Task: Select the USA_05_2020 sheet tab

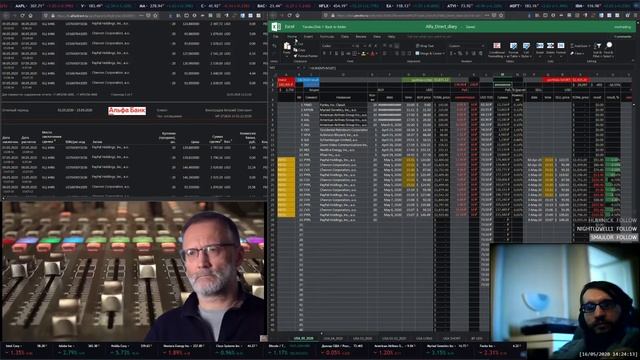Action: click(304, 338)
